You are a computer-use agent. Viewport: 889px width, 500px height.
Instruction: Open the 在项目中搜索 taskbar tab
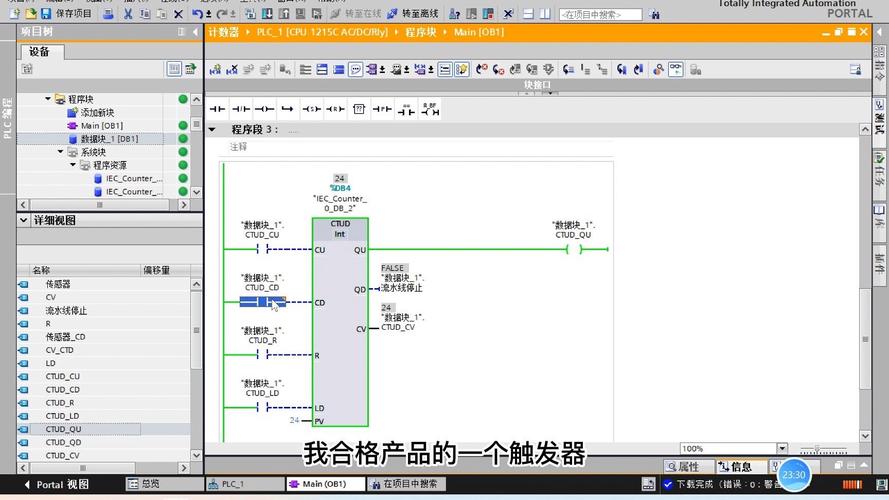click(407, 484)
